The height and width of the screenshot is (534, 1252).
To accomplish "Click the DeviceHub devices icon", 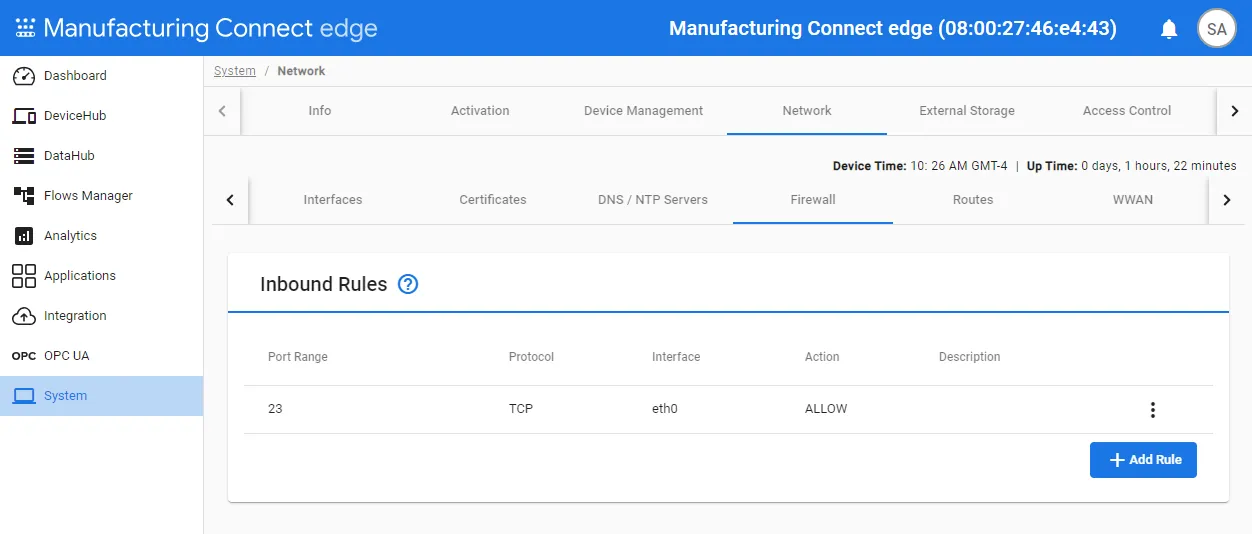I will (x=24, y=116).
